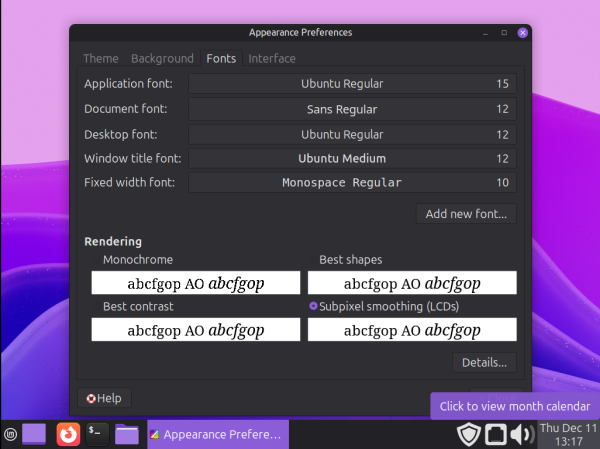Launch Firefox from the panel
This screenshot has width=600, height=449.
point(68,434)
